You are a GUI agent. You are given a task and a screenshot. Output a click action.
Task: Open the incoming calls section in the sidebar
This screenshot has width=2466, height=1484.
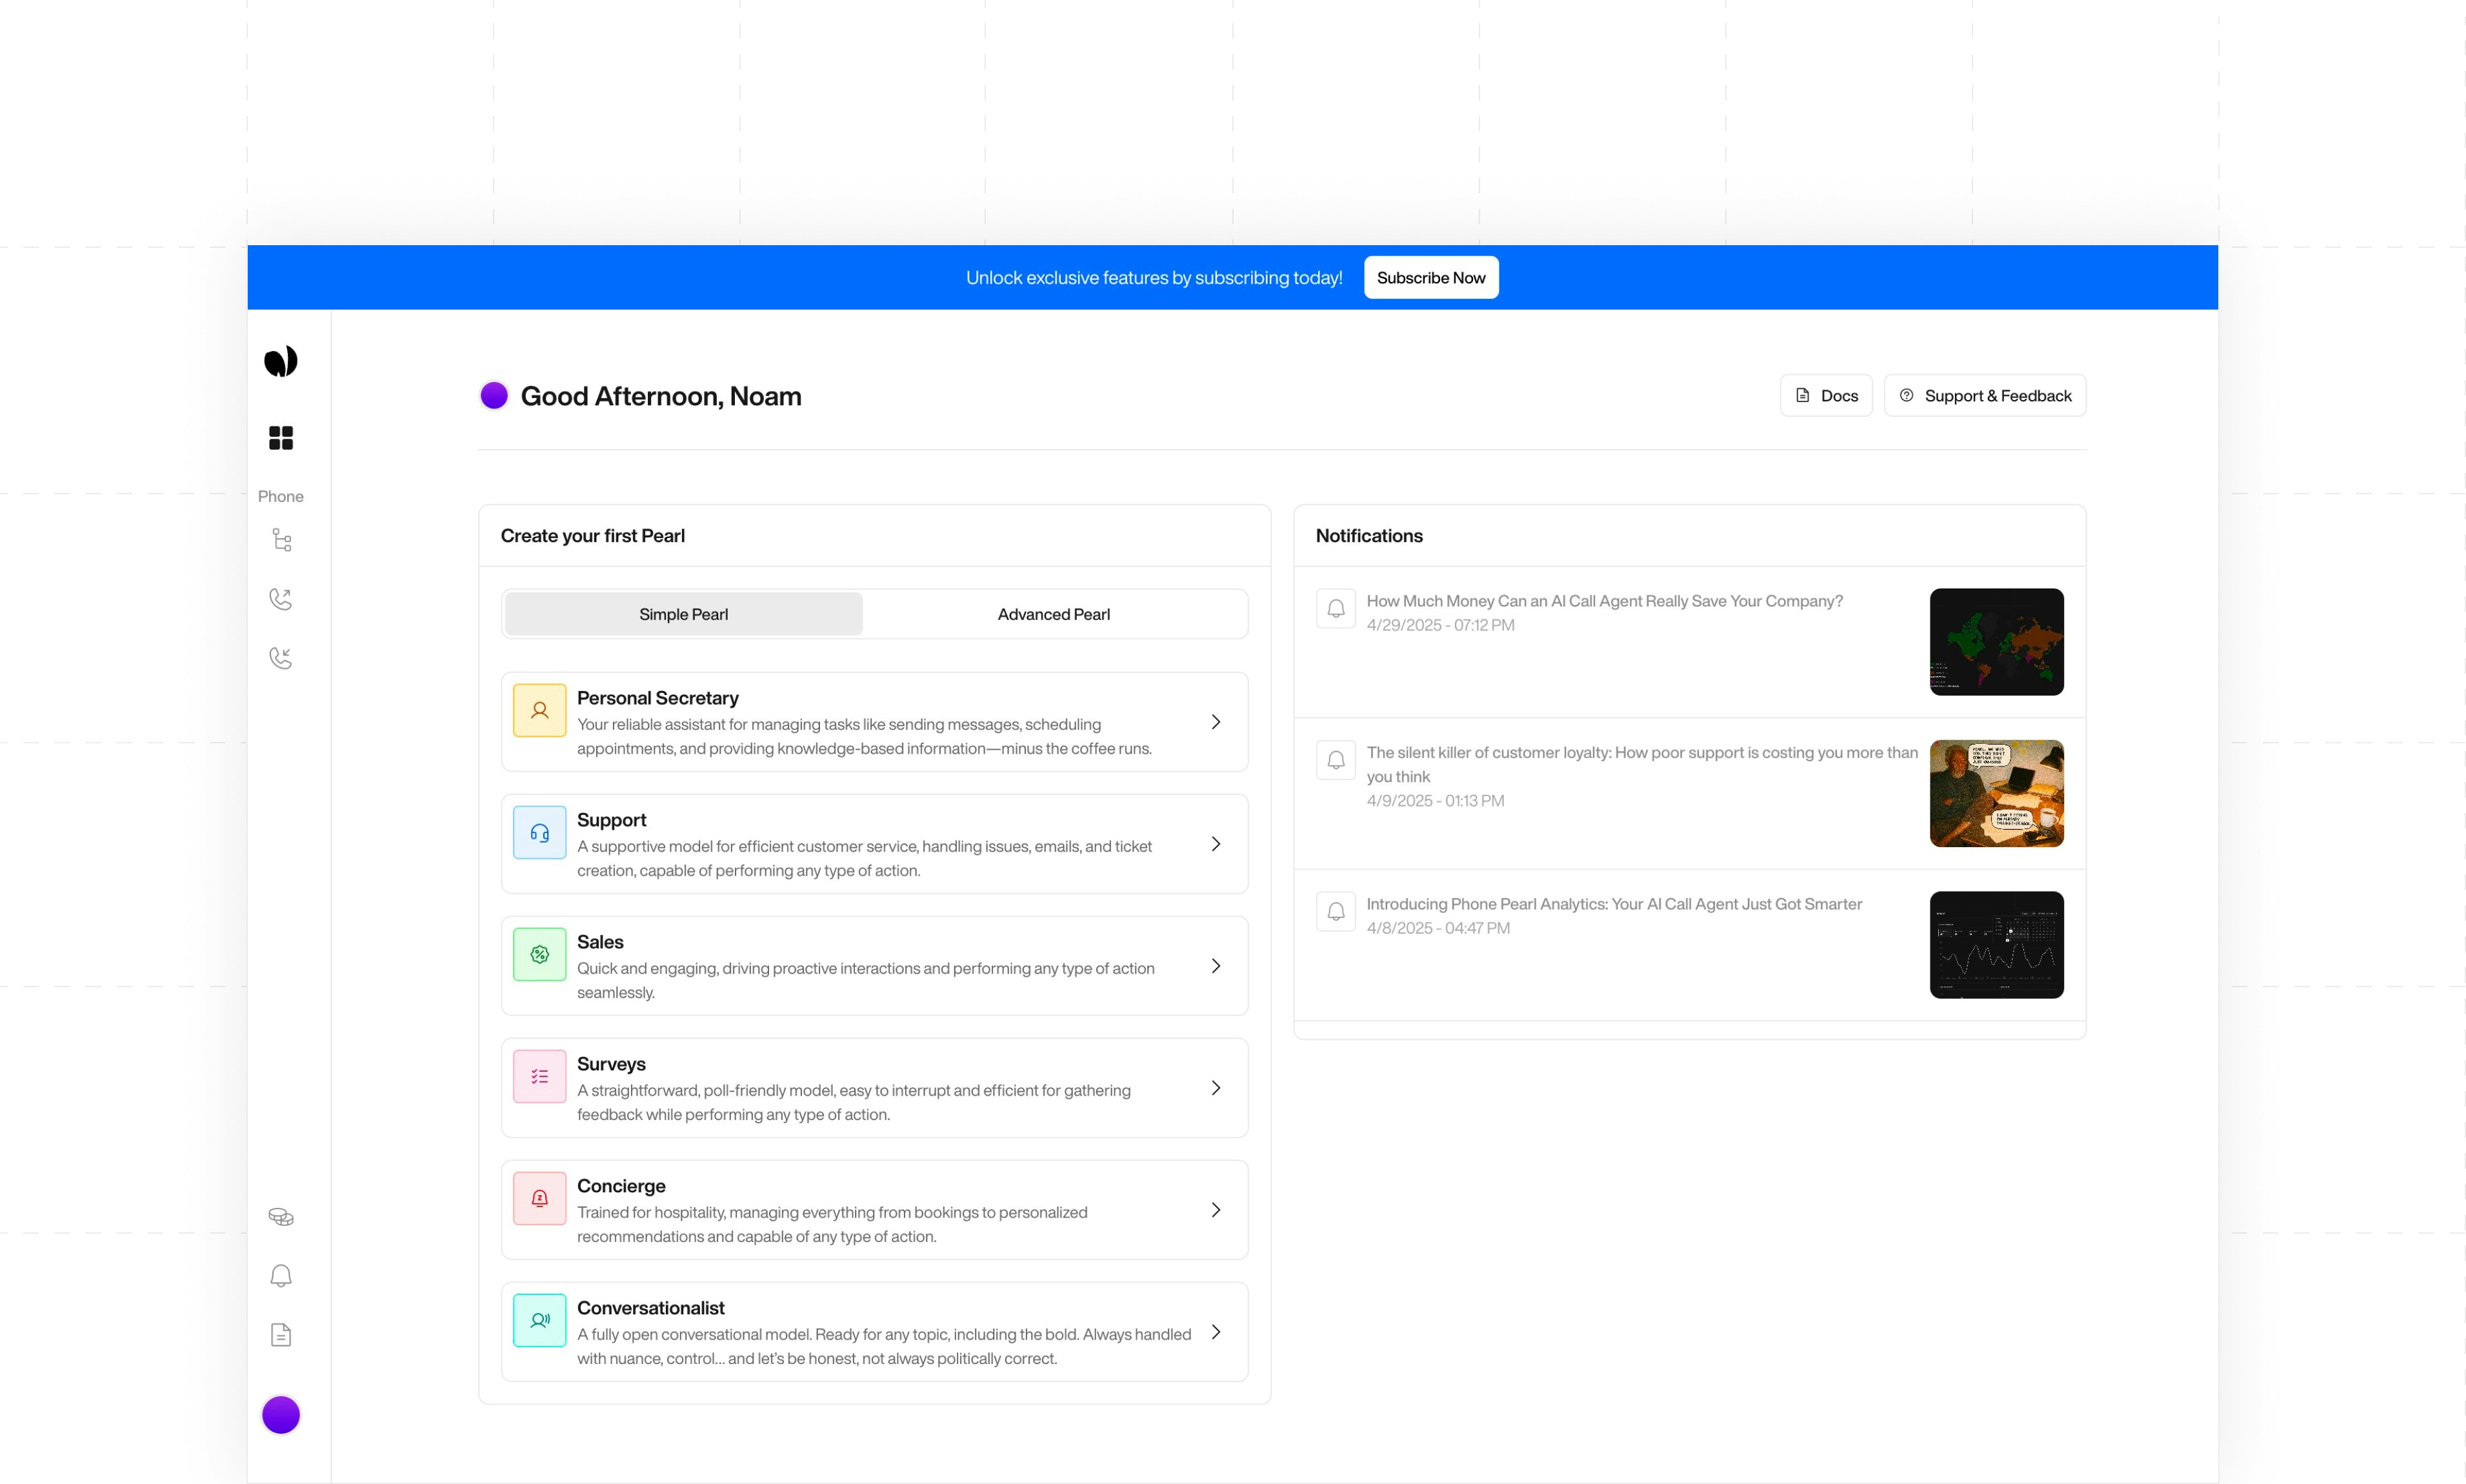point(280,657)
